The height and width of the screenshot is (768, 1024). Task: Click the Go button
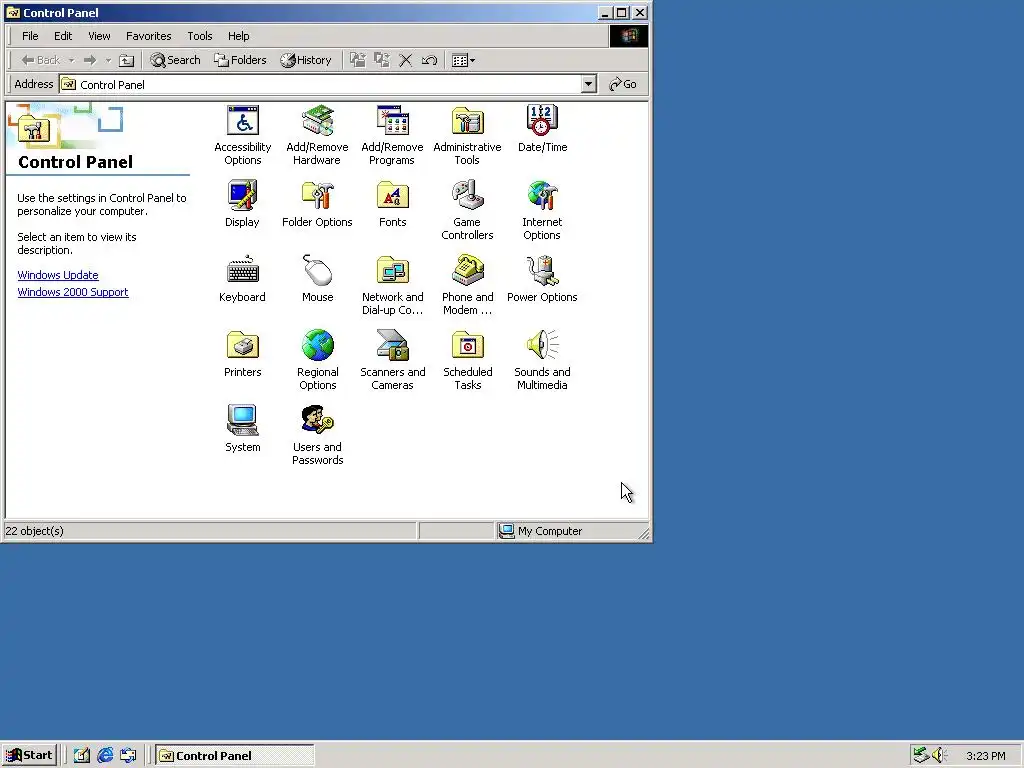pyautogui.click(x=622, y=84)
